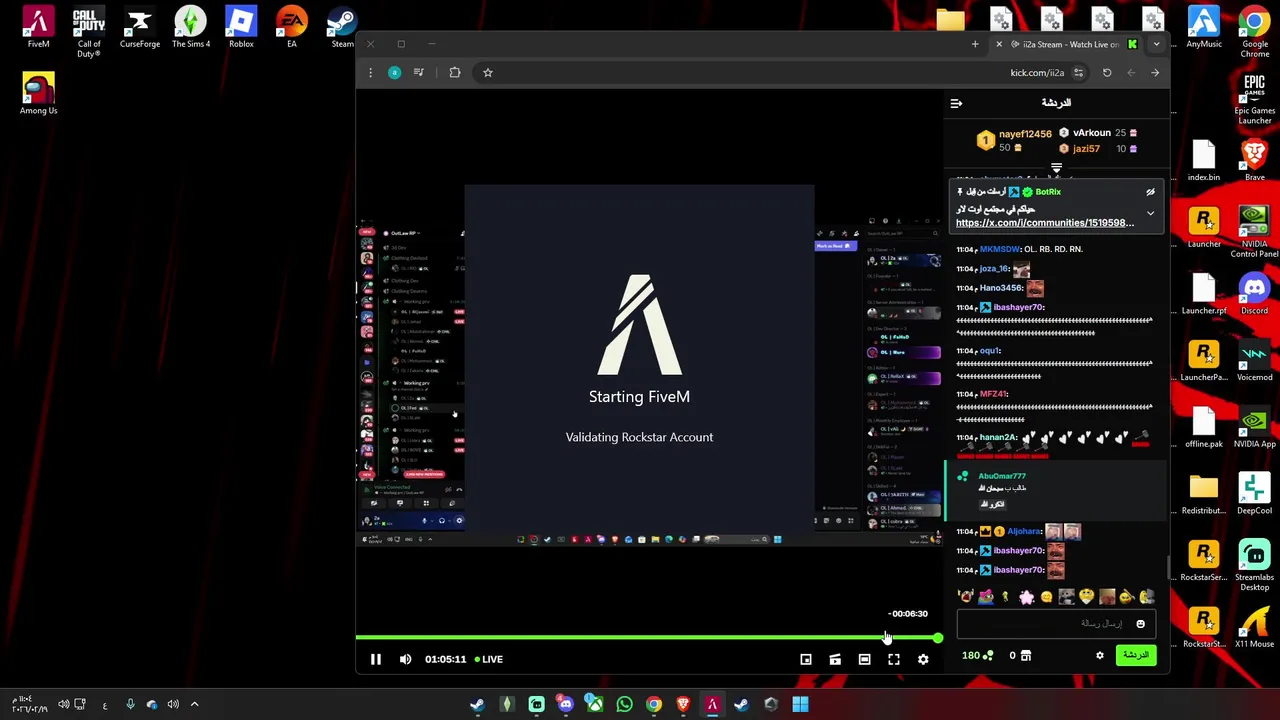This screenshot has width=1280, height=720.
Task: Open the media control icon in browser toolbar
Action: (419, 72)
